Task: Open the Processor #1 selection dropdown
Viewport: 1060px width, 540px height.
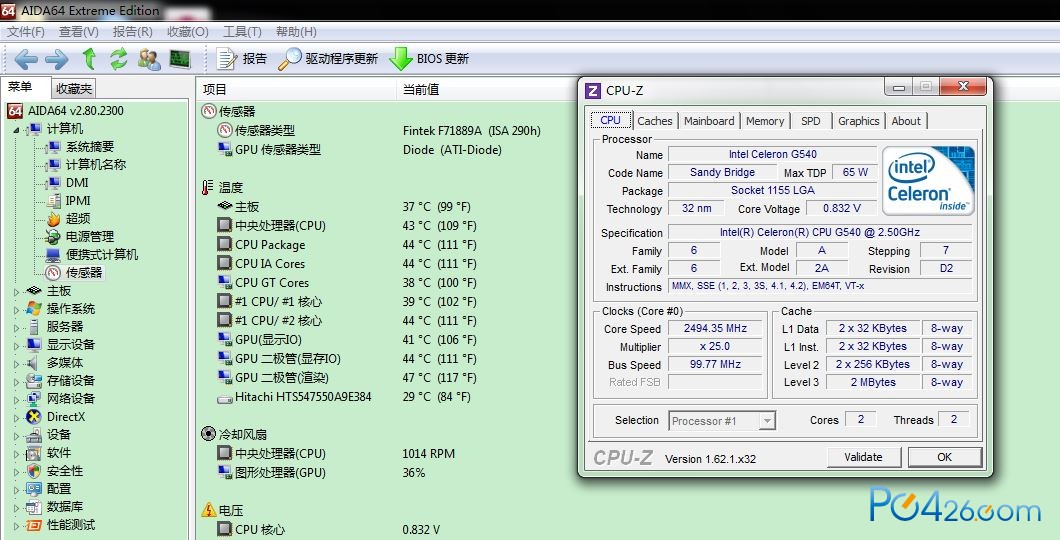Action: [x=721, y=421]
